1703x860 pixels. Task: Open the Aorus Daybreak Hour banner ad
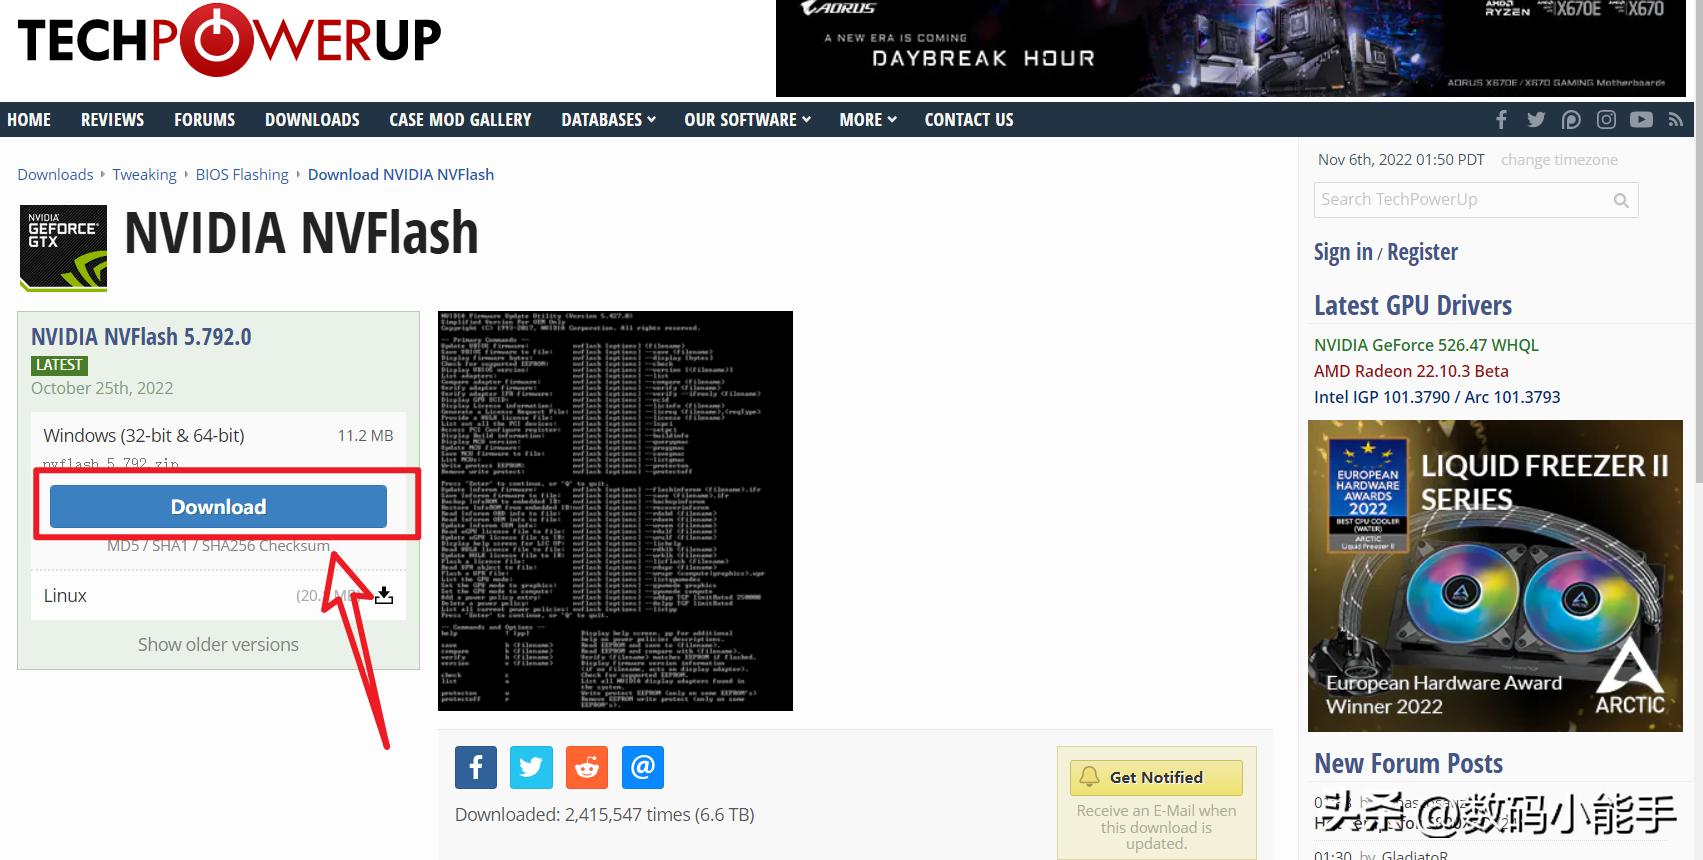[x=1231, y=48]
